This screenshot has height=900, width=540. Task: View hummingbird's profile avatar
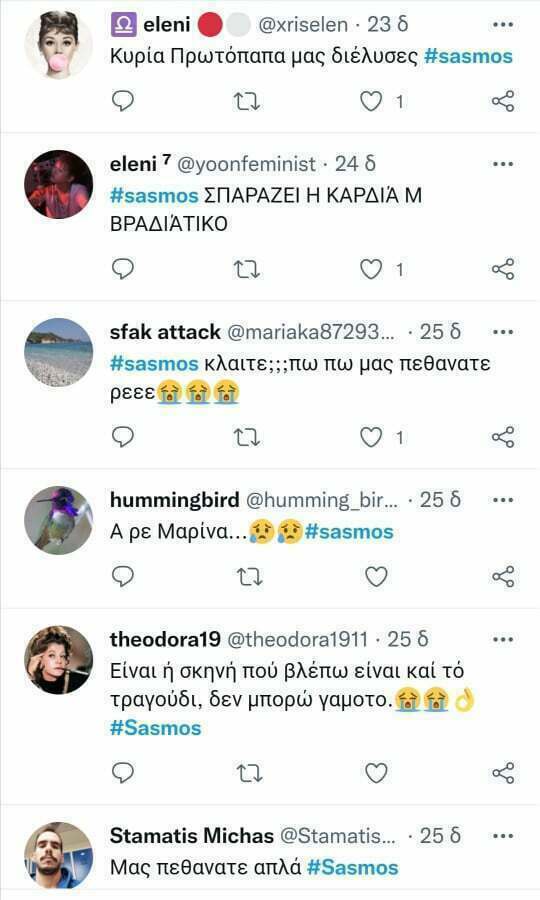click(59, 520)
